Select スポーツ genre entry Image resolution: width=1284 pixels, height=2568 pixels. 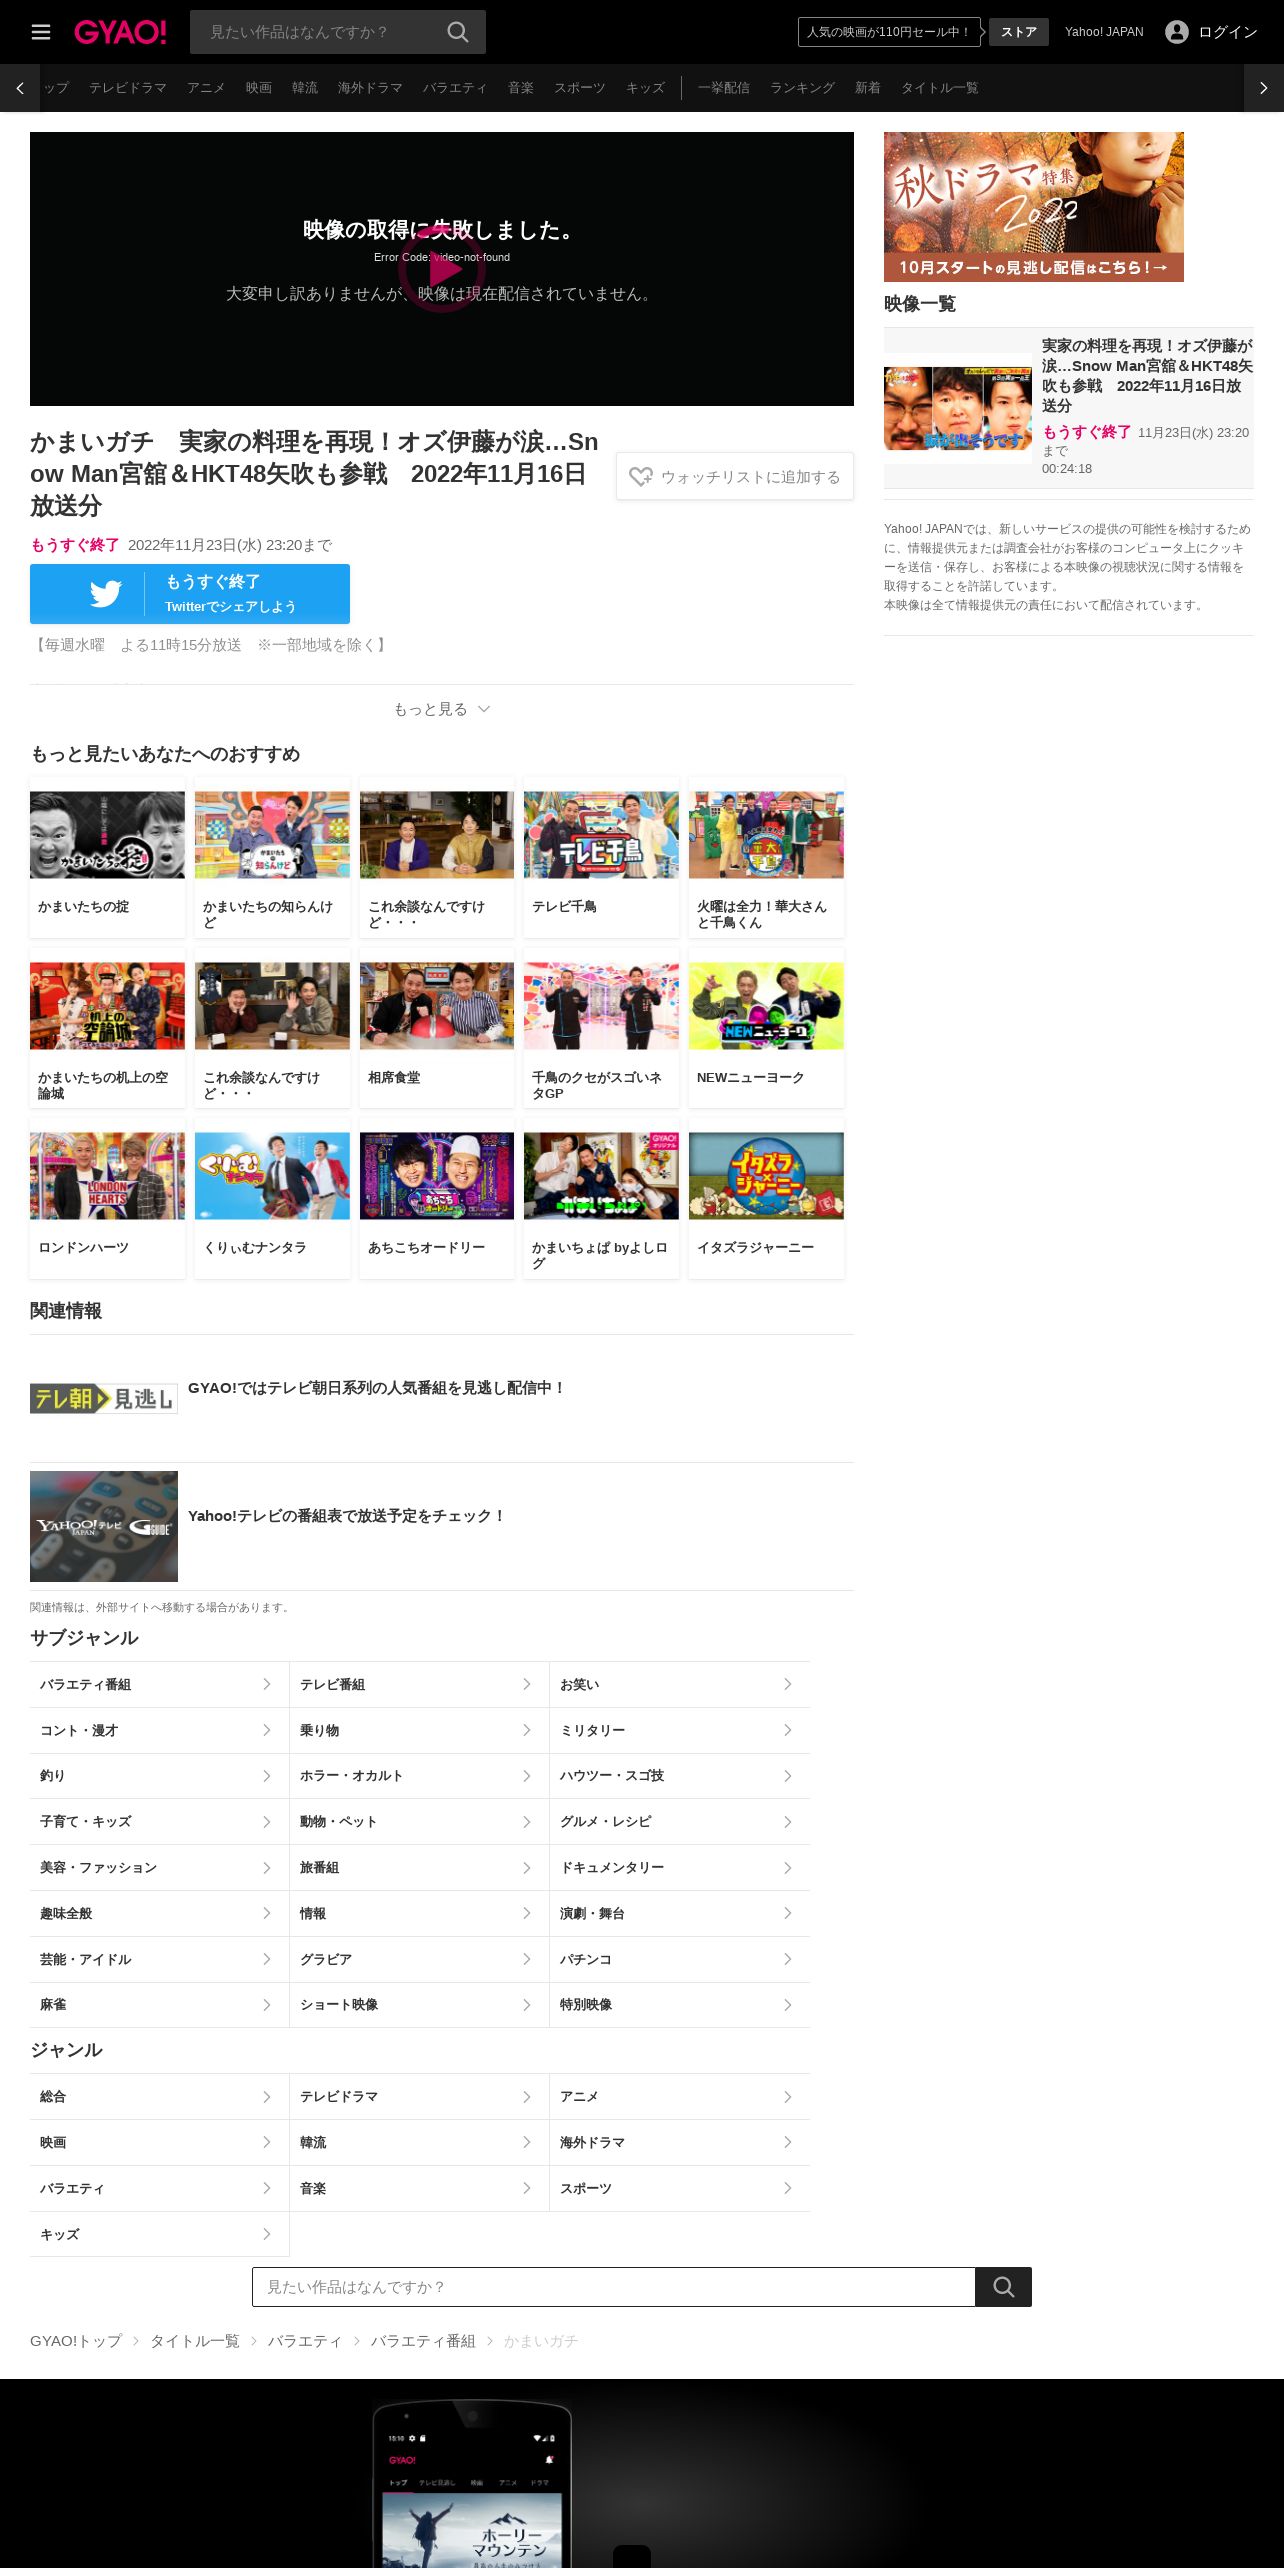(x=680, y=2188)
